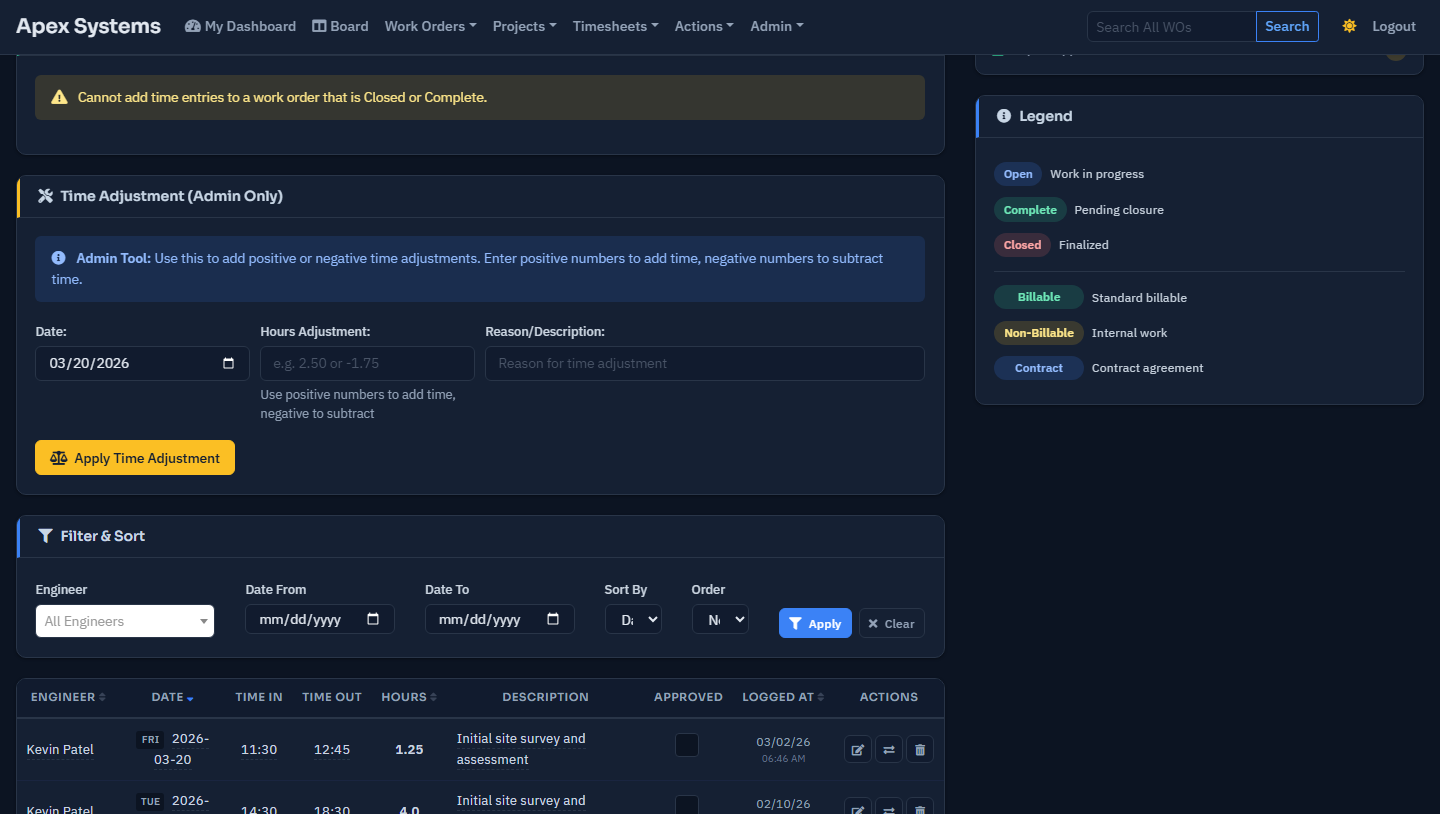Click the sun theme toggle icon
The width and height of the screenshot is (1440, 814).
[x=1349, y=26]
